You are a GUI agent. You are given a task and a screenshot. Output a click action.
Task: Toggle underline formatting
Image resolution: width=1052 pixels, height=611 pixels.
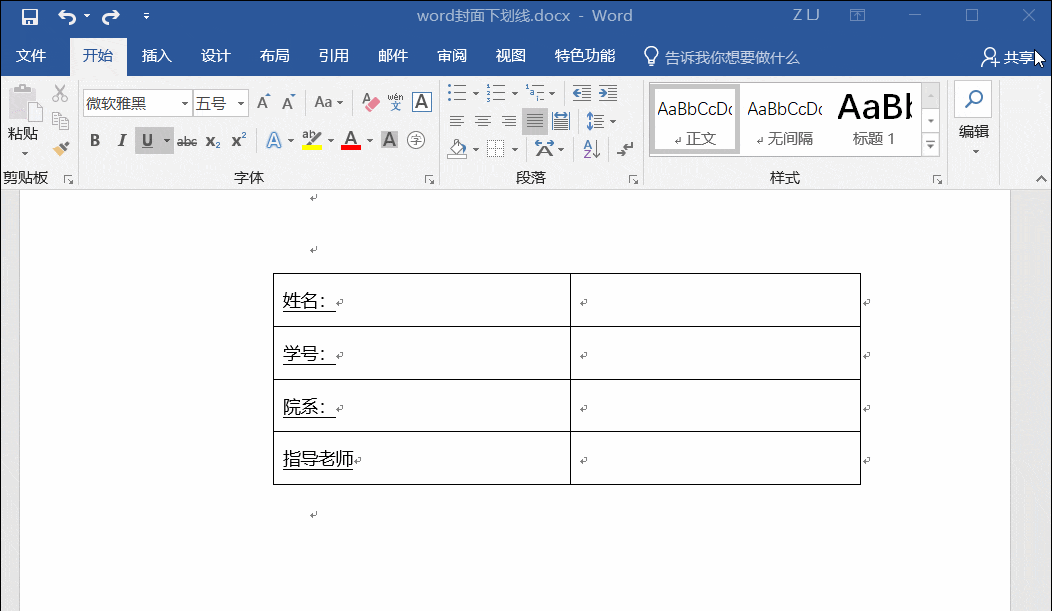pos(148,140)
